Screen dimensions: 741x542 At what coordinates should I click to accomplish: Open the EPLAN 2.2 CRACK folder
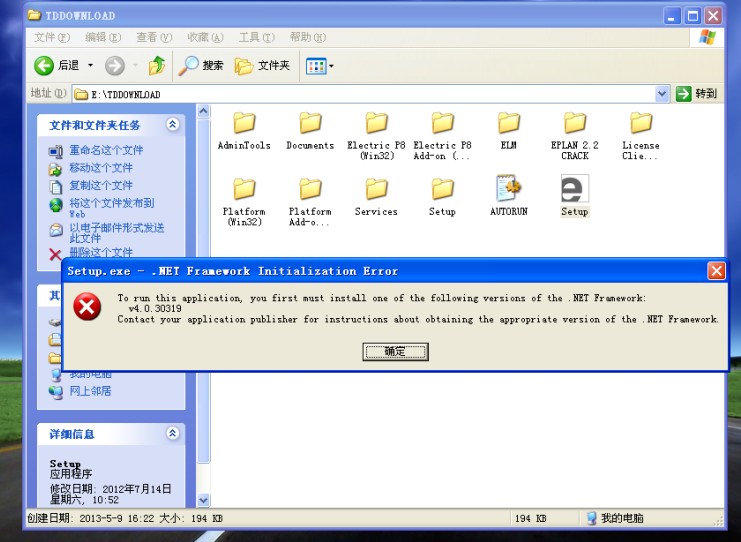[x=575, y=124]
